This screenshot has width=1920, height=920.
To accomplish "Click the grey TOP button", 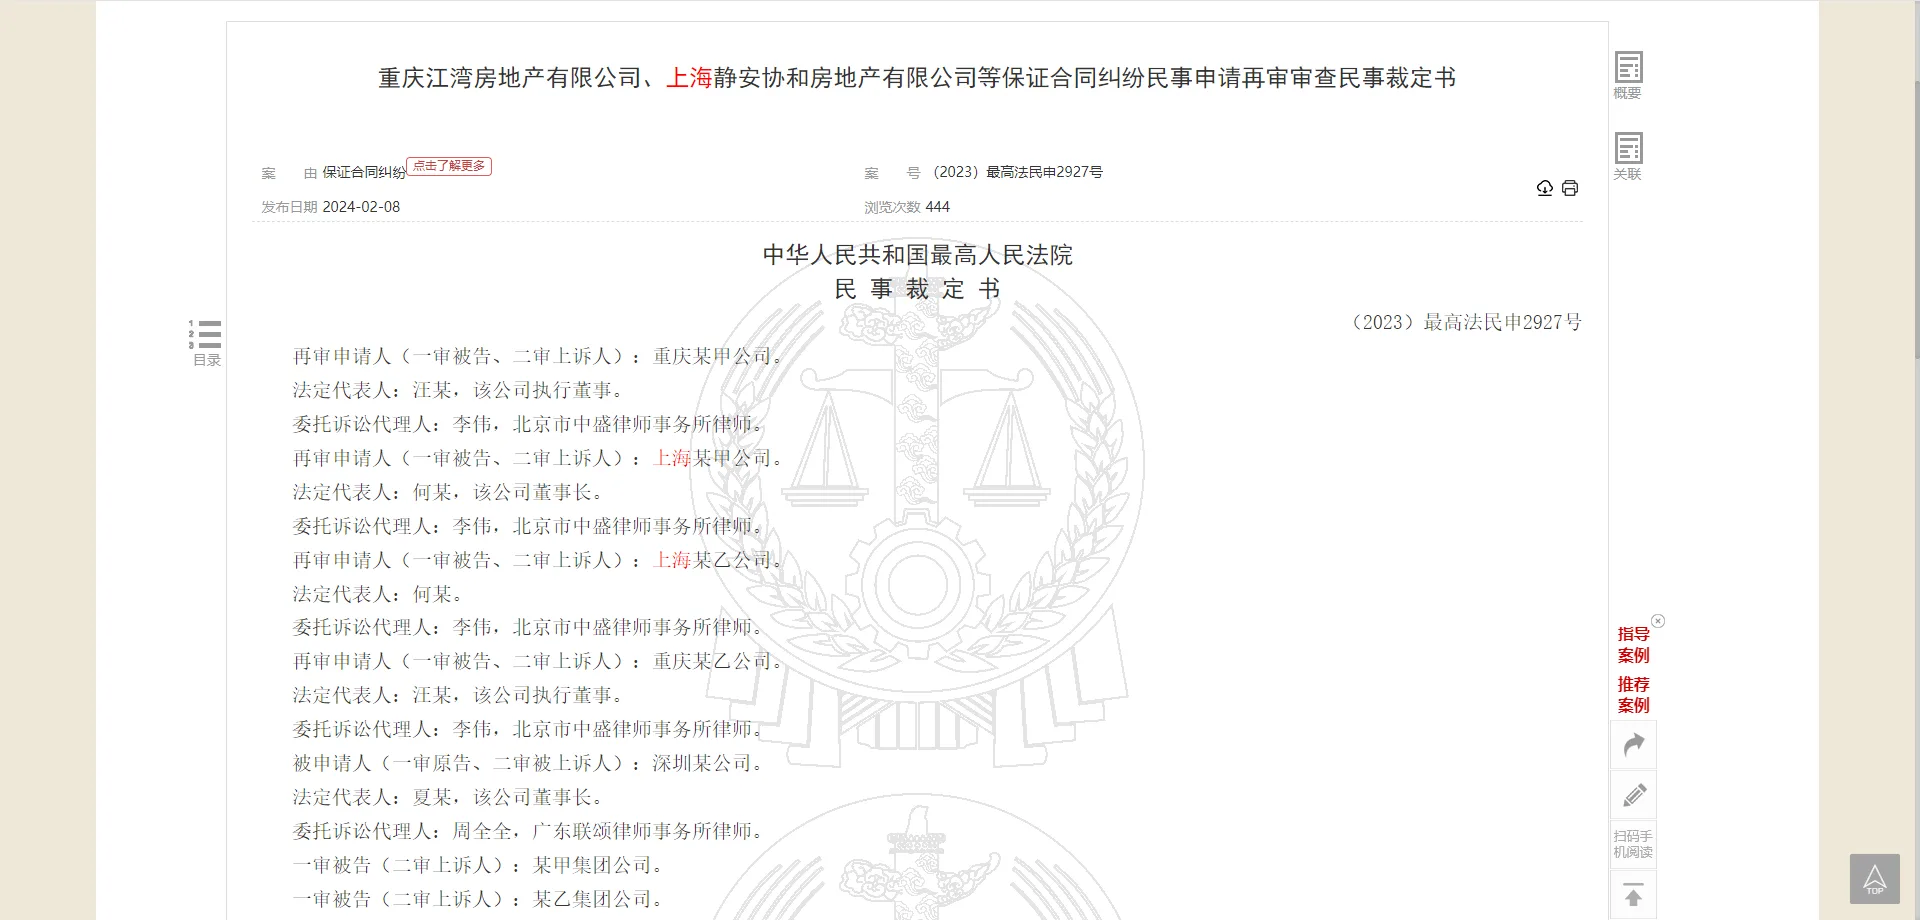I will click(x=1874, y=879).
